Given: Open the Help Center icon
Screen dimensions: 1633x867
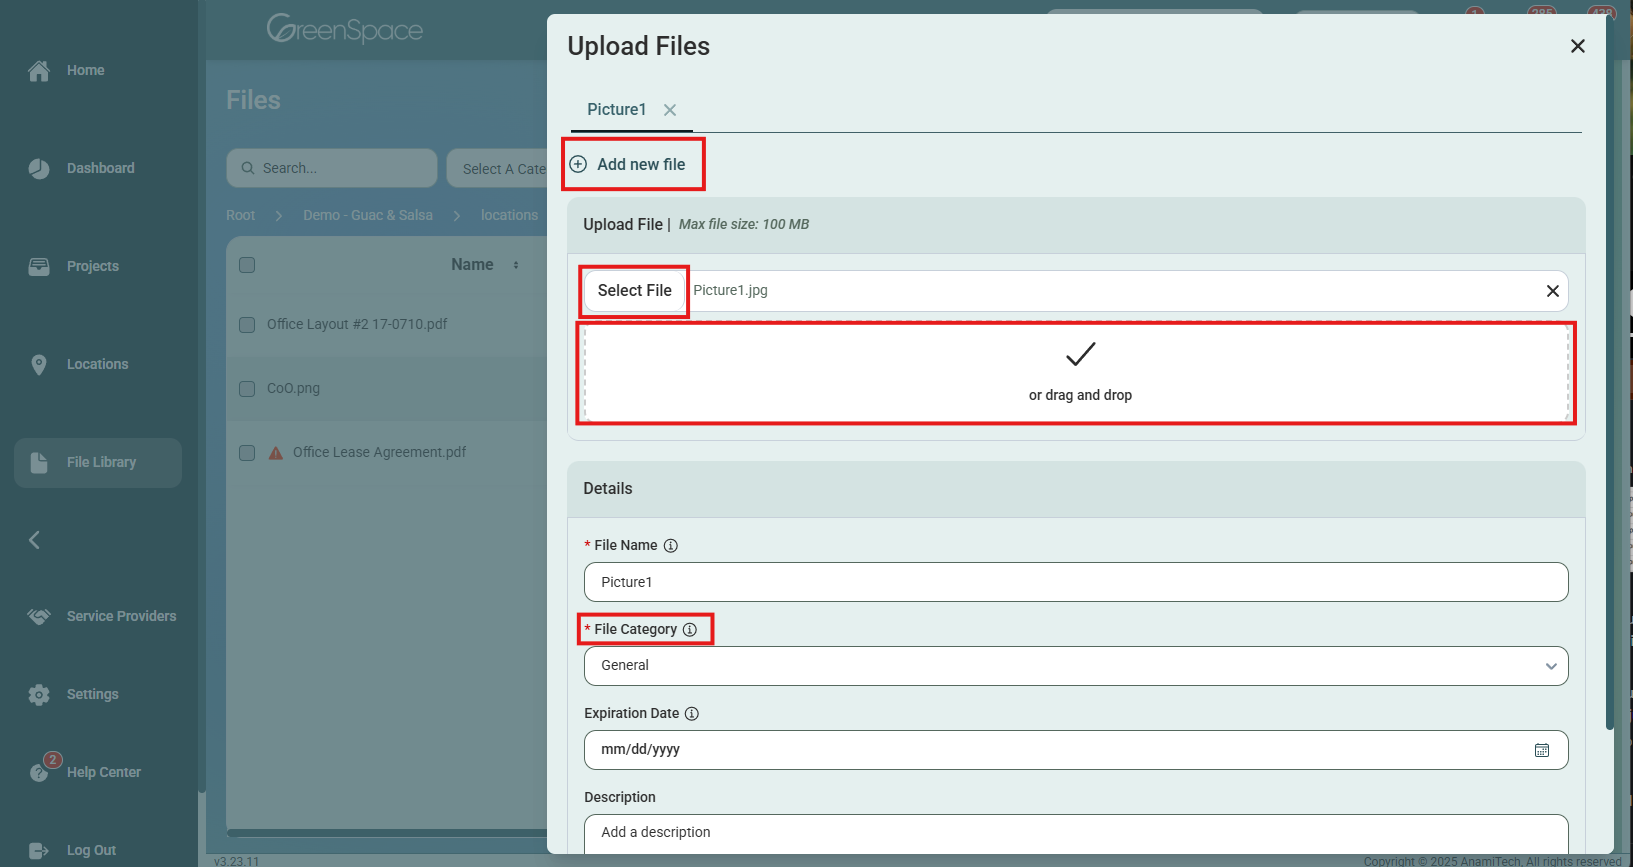Looking at the screenshot, I should click(x=39, y=772).
